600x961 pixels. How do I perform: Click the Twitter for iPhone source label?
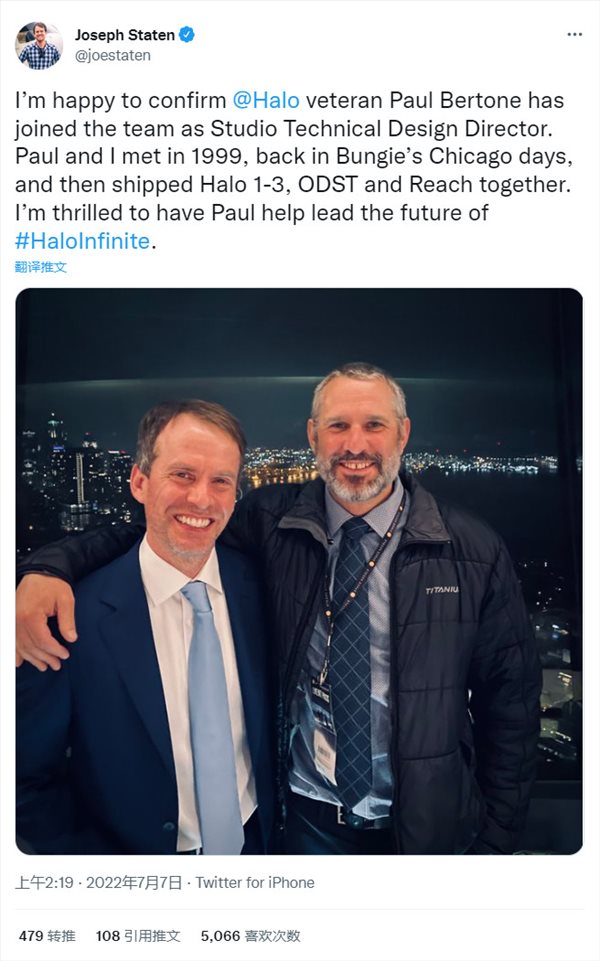(255, 883)
